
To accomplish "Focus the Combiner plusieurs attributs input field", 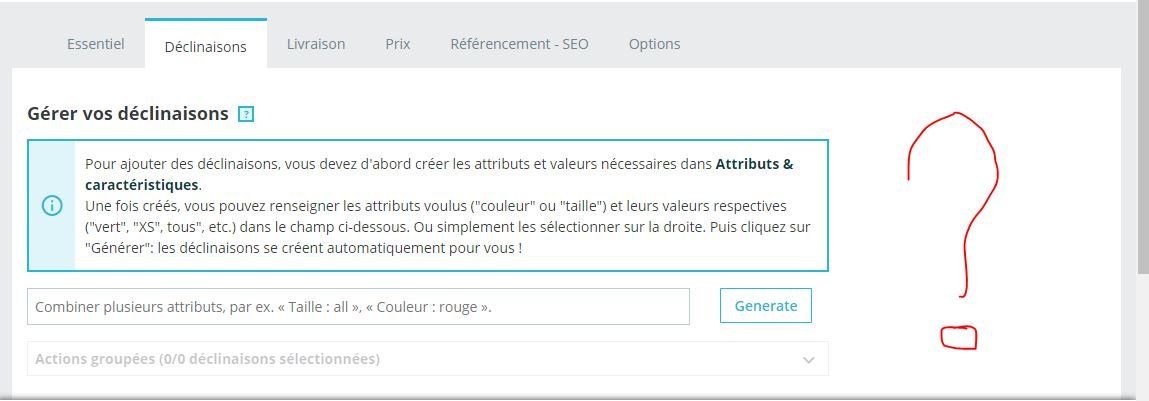I will click(x=358, y=307).
